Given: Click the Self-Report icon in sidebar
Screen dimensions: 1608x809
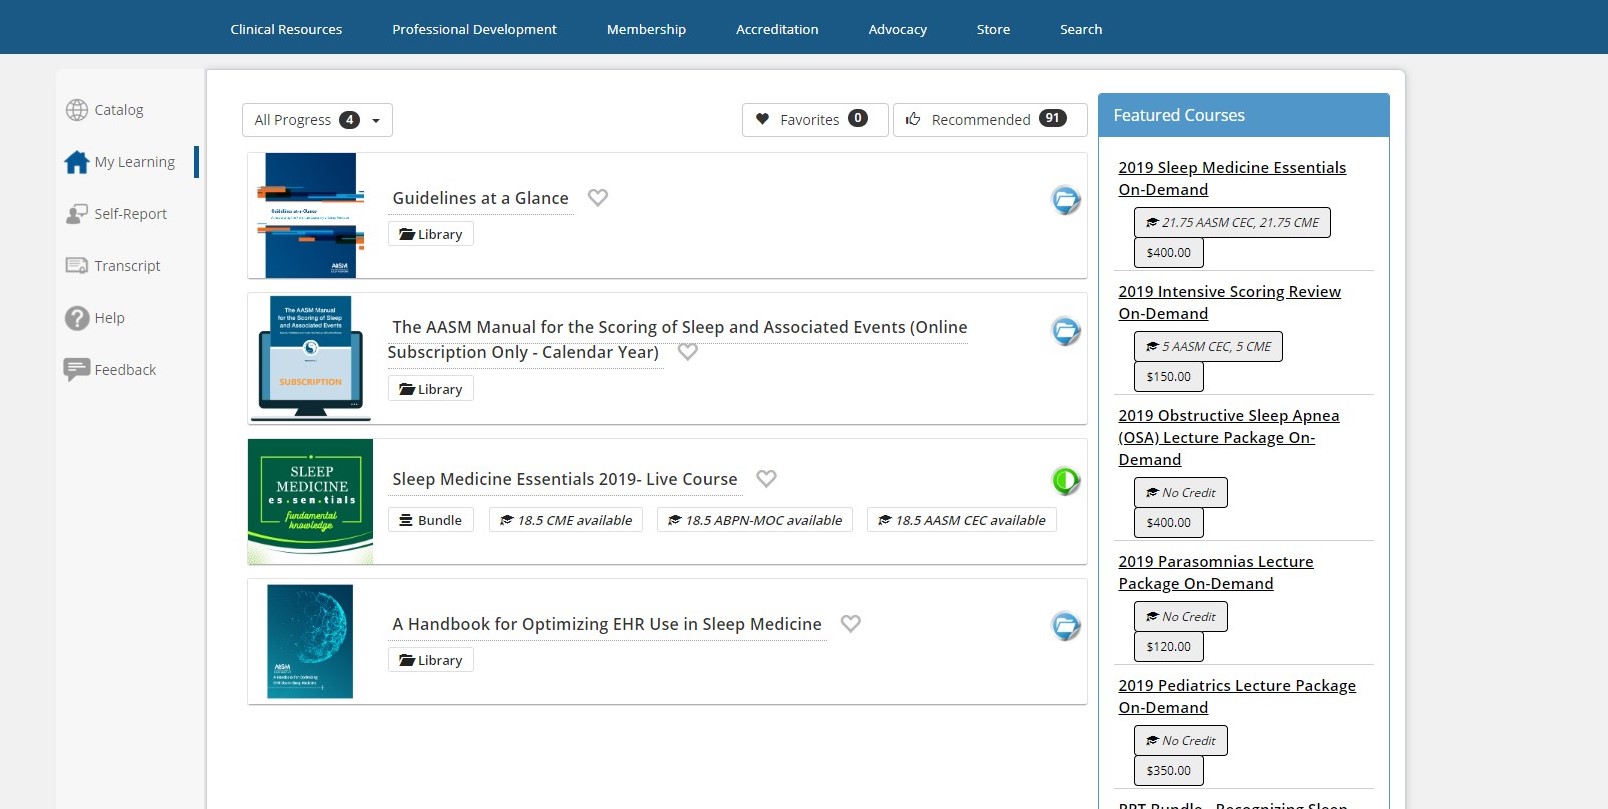Looking at the screenshot, I should 77,214.
